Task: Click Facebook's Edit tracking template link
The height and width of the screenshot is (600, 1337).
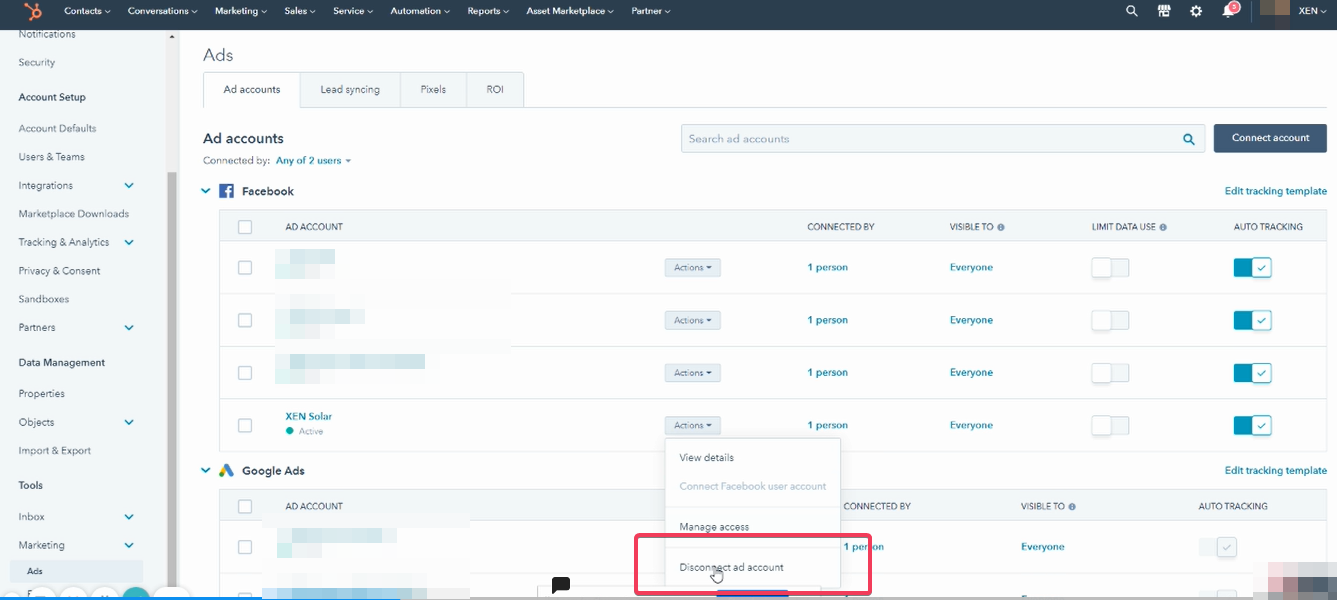Action: [1275, 191]
